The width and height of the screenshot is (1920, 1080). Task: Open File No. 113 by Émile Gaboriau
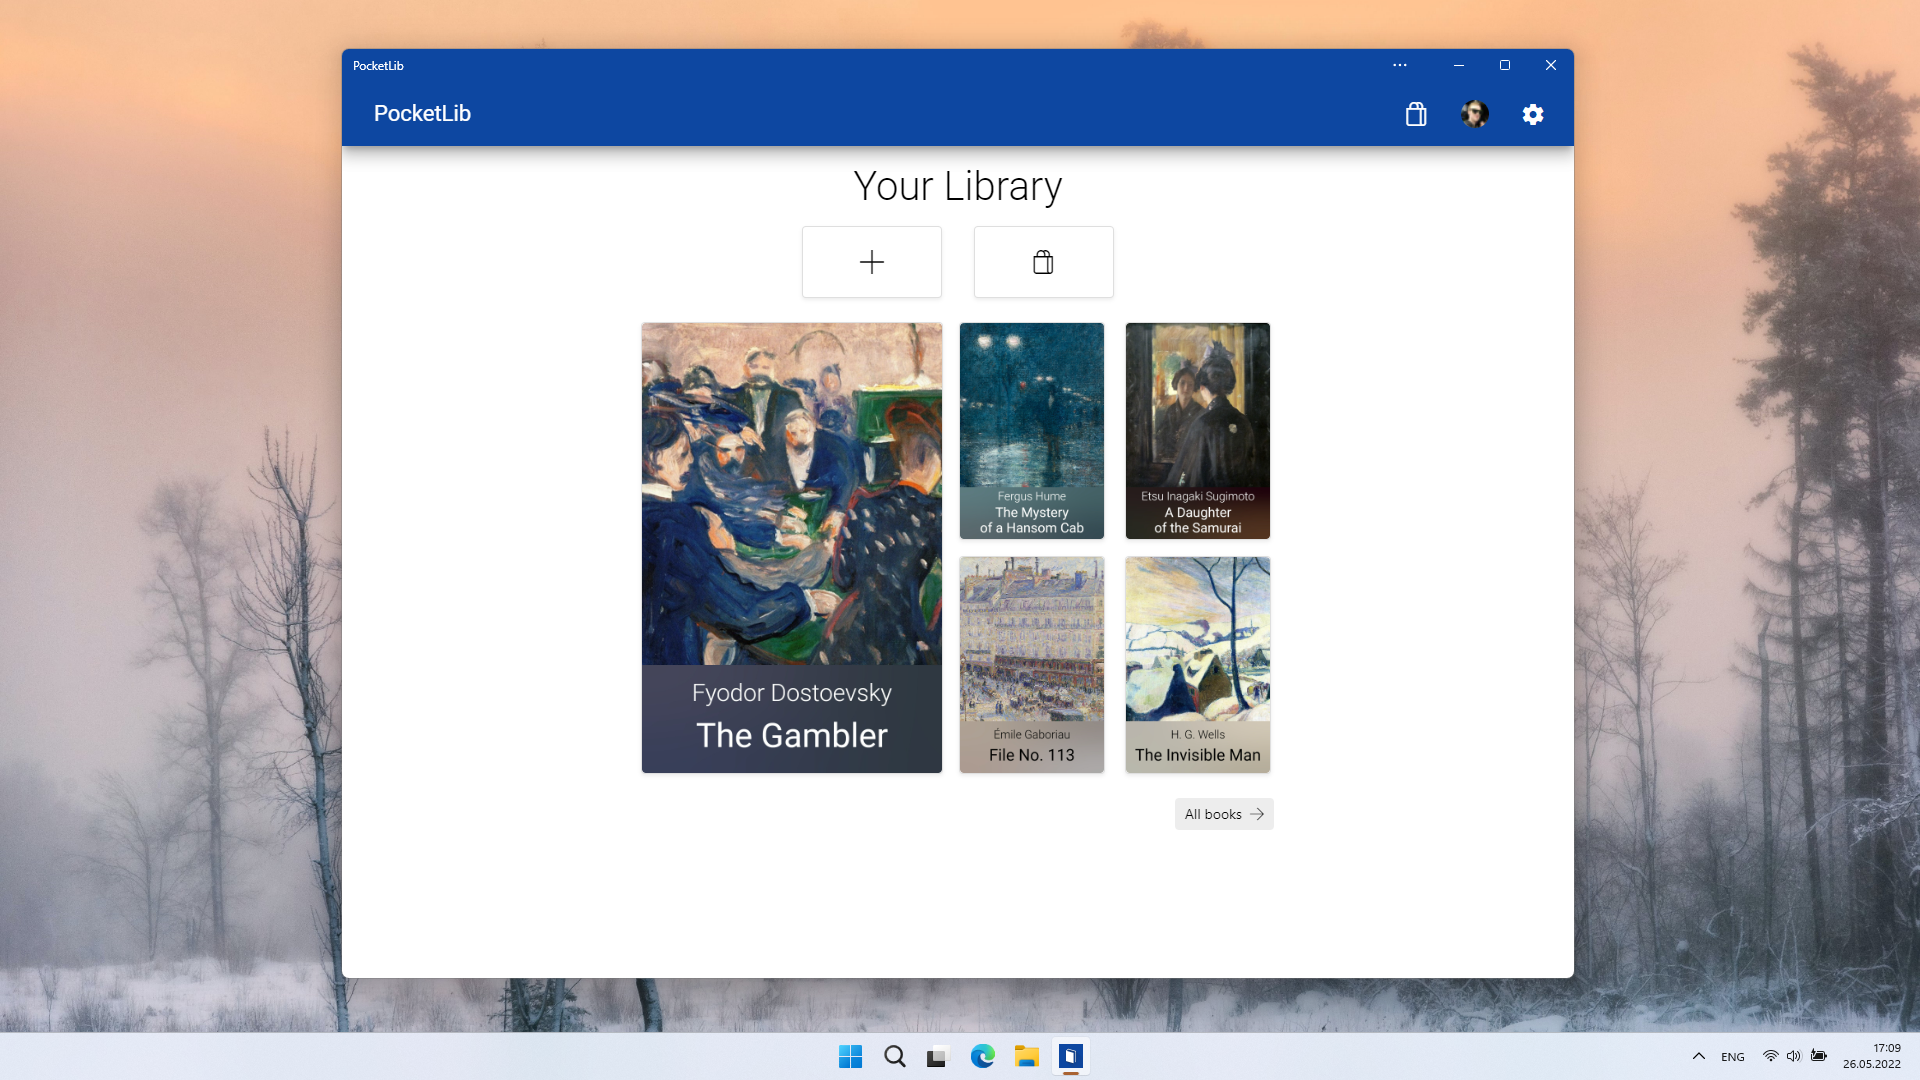1031,664
